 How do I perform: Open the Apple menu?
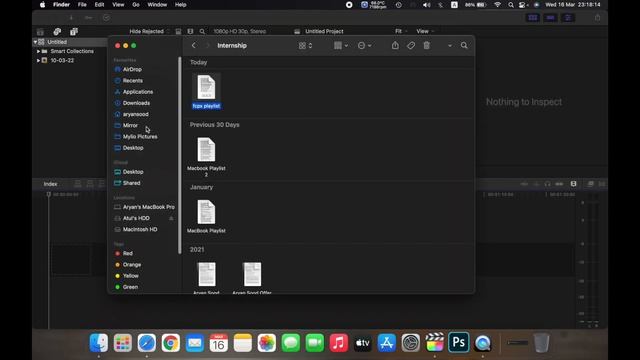(42, 5)
